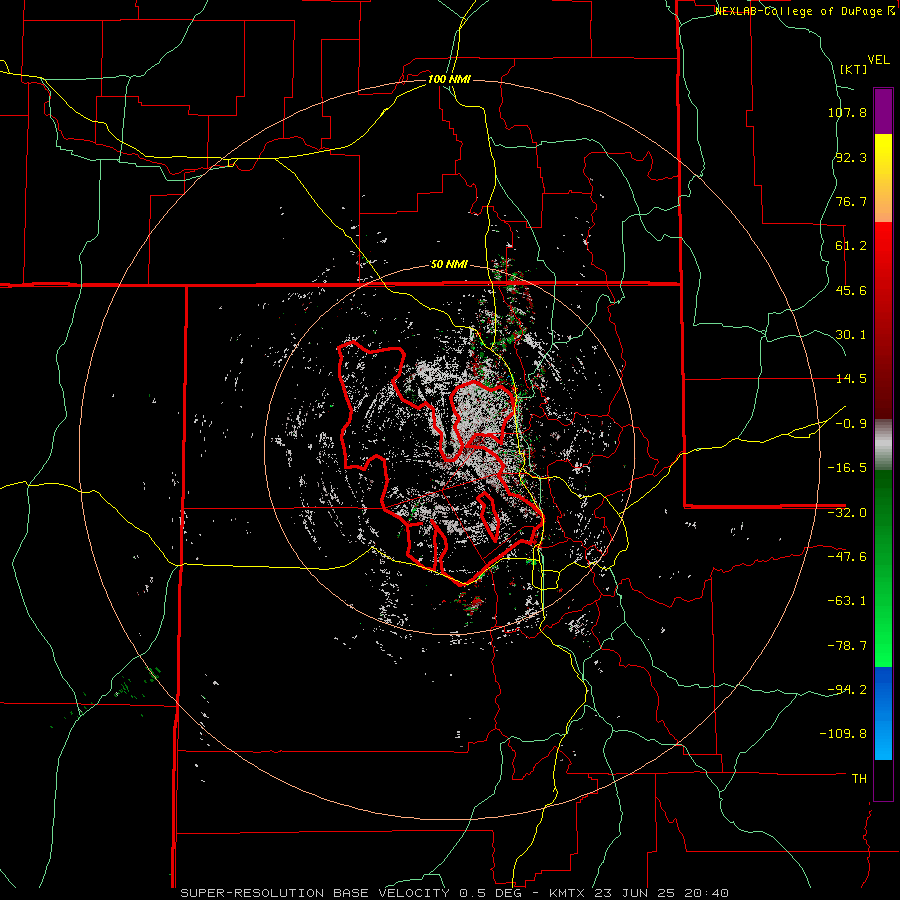Click the VEL legend title
The image size is (900, 900).
click(x=878, y=60)
